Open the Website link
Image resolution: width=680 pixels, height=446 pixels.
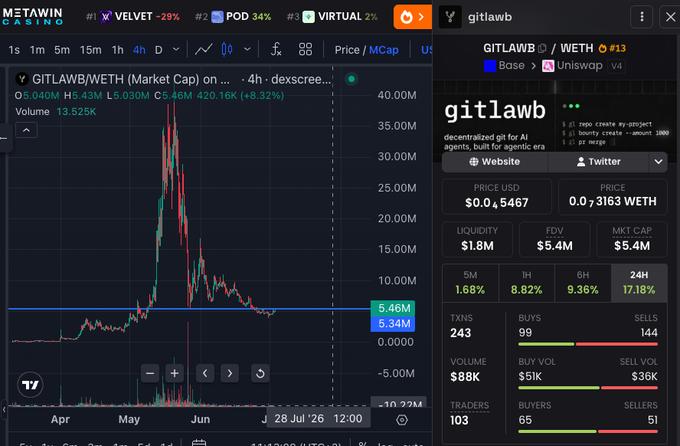point(495,162)
